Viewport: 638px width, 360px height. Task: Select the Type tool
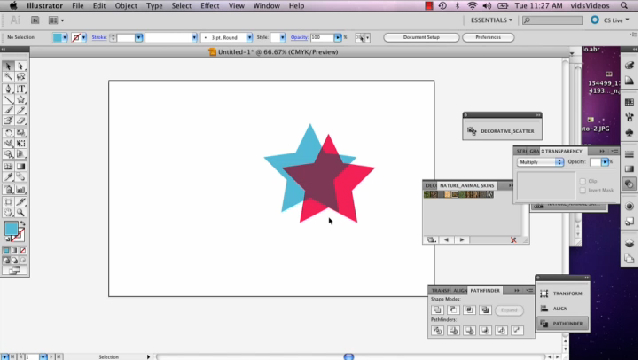[x=21, y=88]
